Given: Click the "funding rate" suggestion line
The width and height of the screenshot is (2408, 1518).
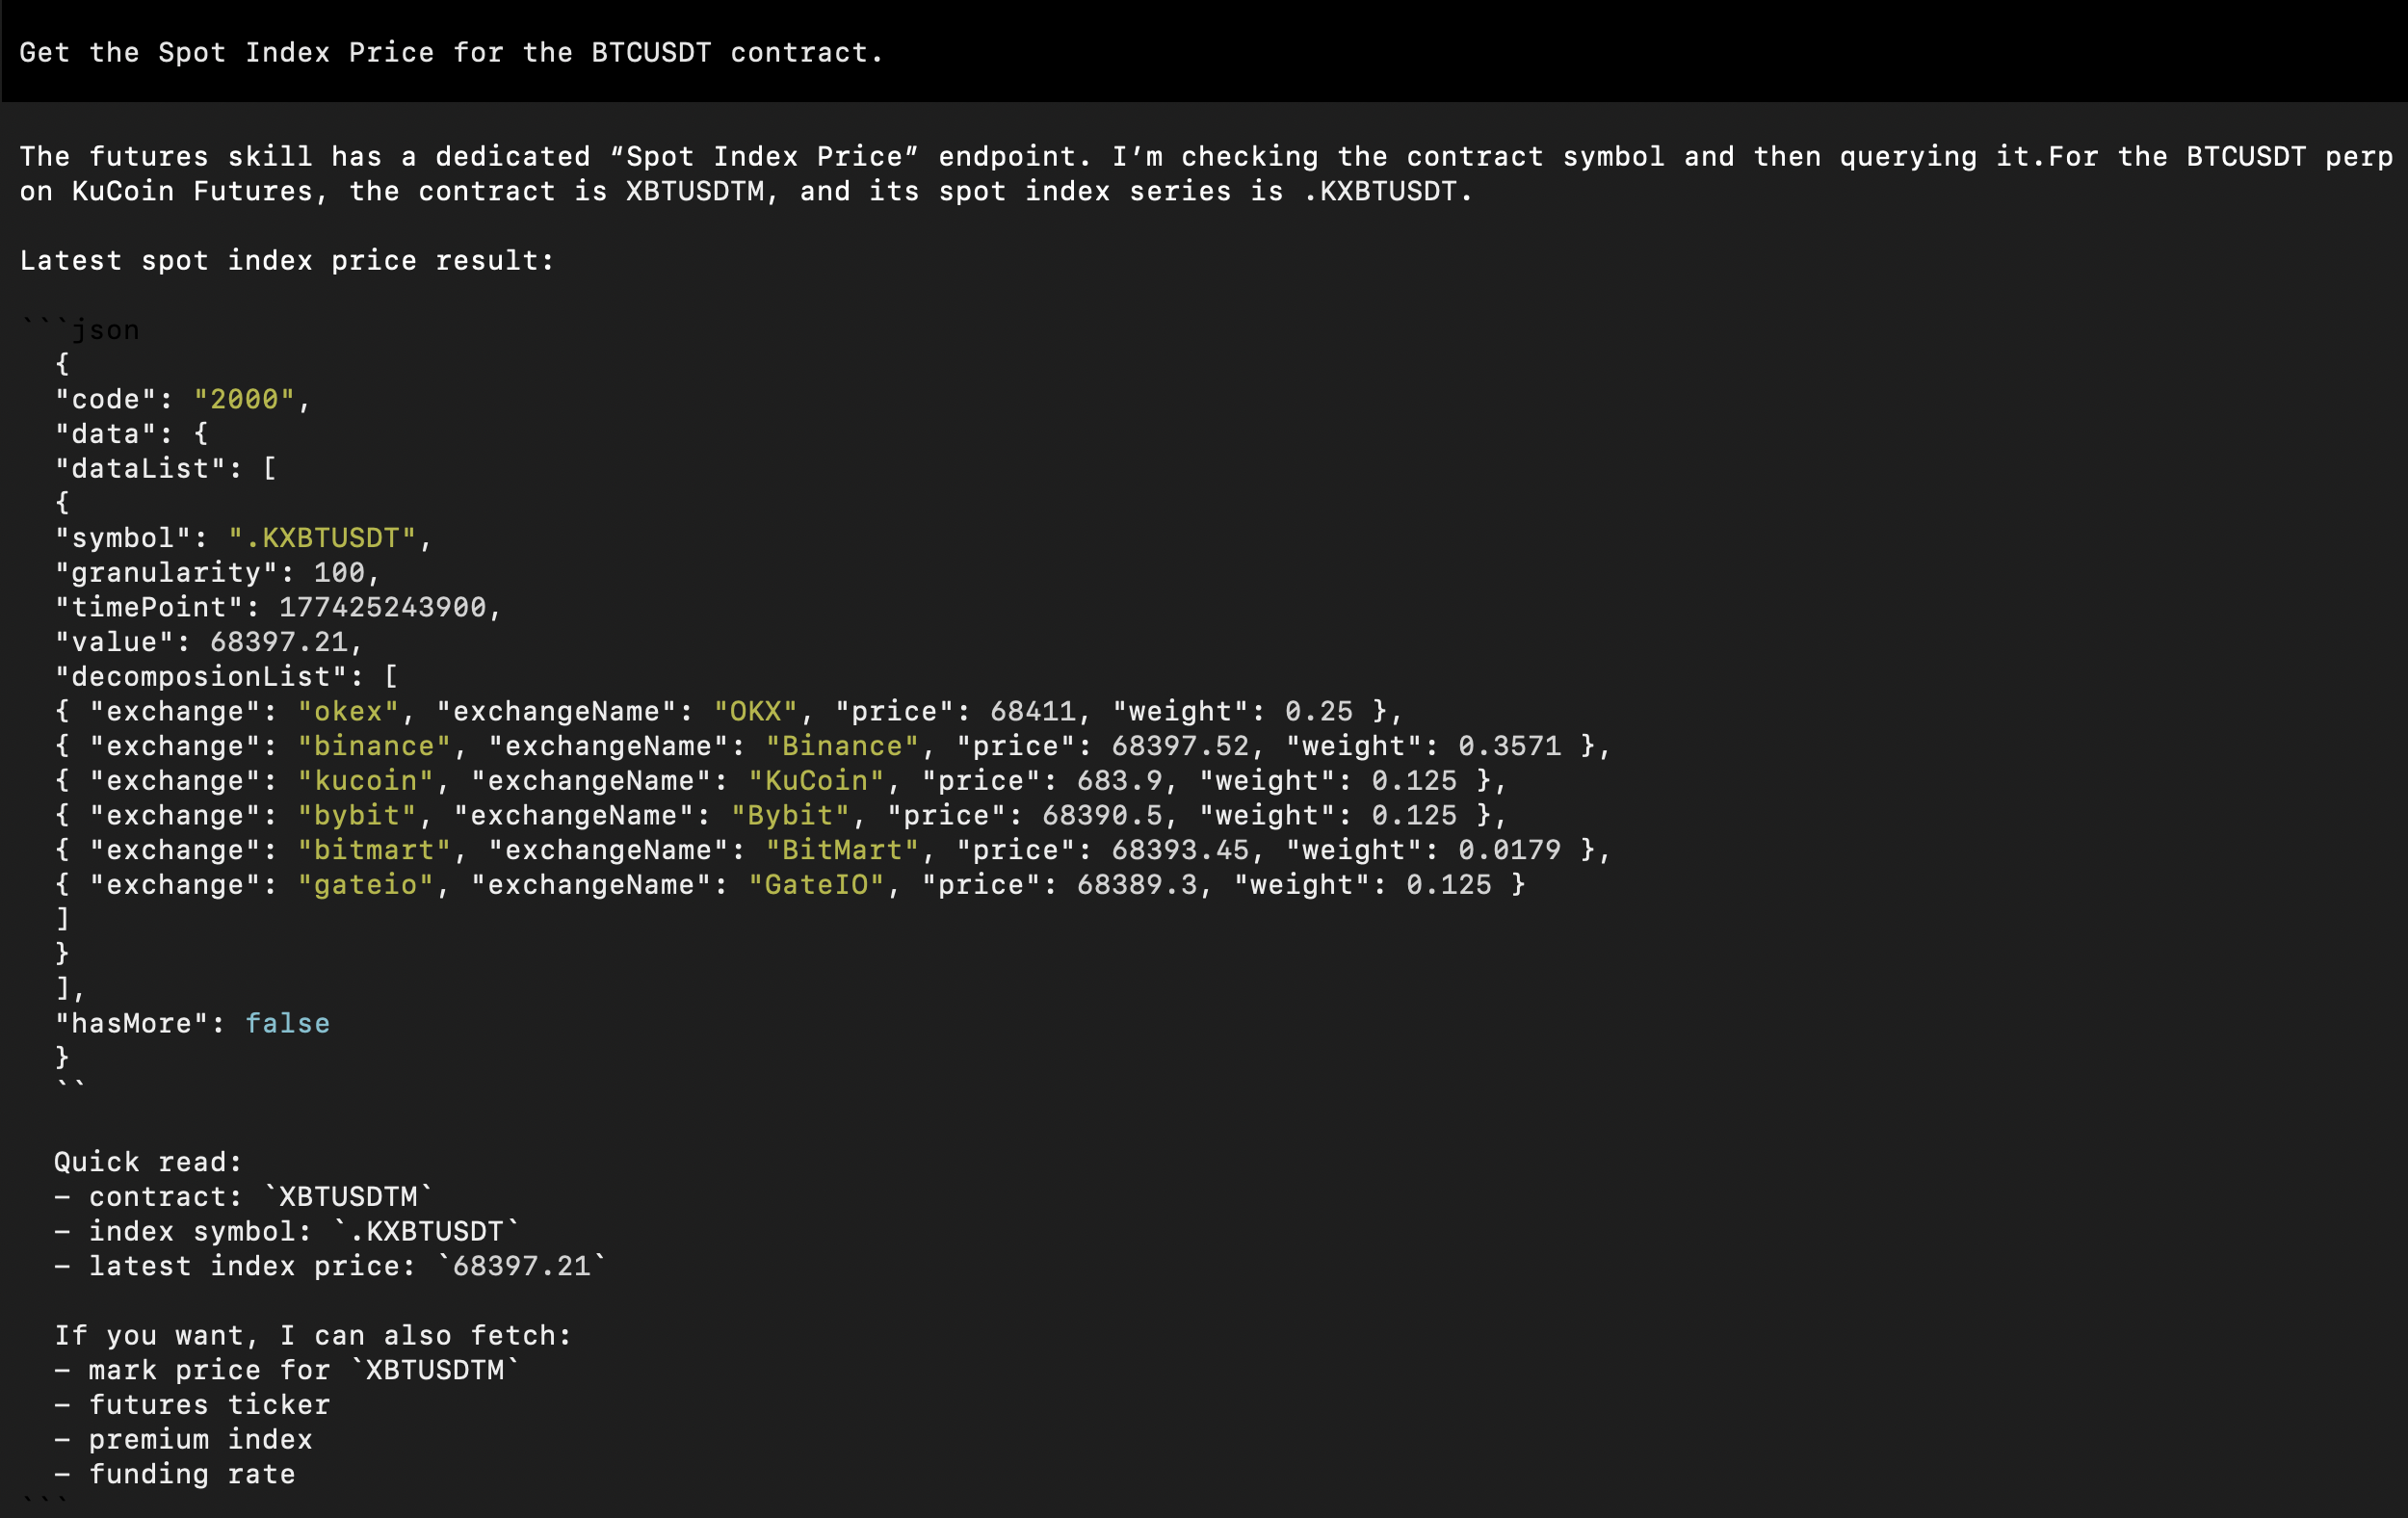Looking at the screenshot, I should [x=191, y=1474].
